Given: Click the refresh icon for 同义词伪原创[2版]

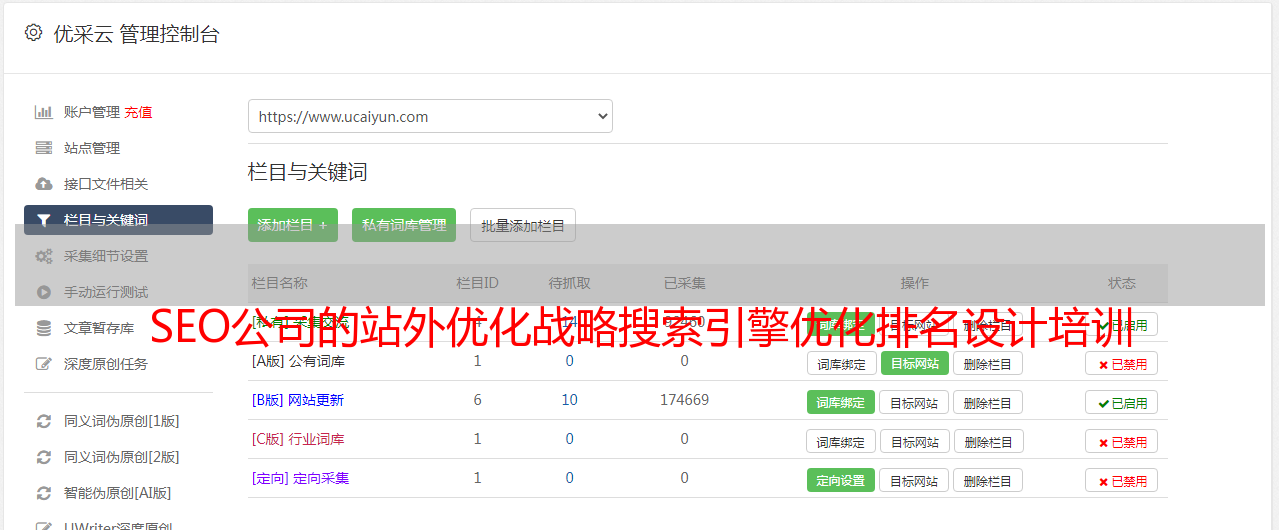Looking at the screenshot, I should tap(44, 457).
